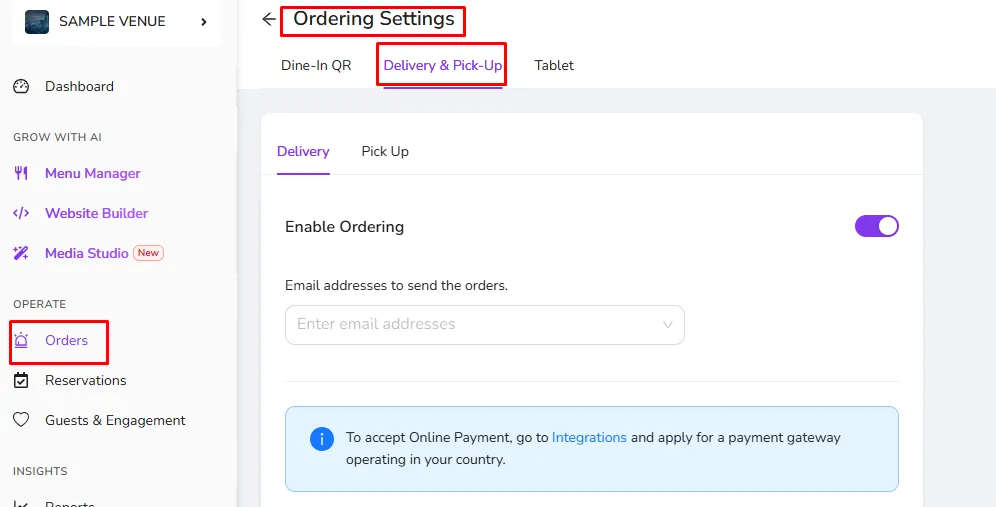Follow the Integrations link

pyautogui.click(x=589, y=437)
